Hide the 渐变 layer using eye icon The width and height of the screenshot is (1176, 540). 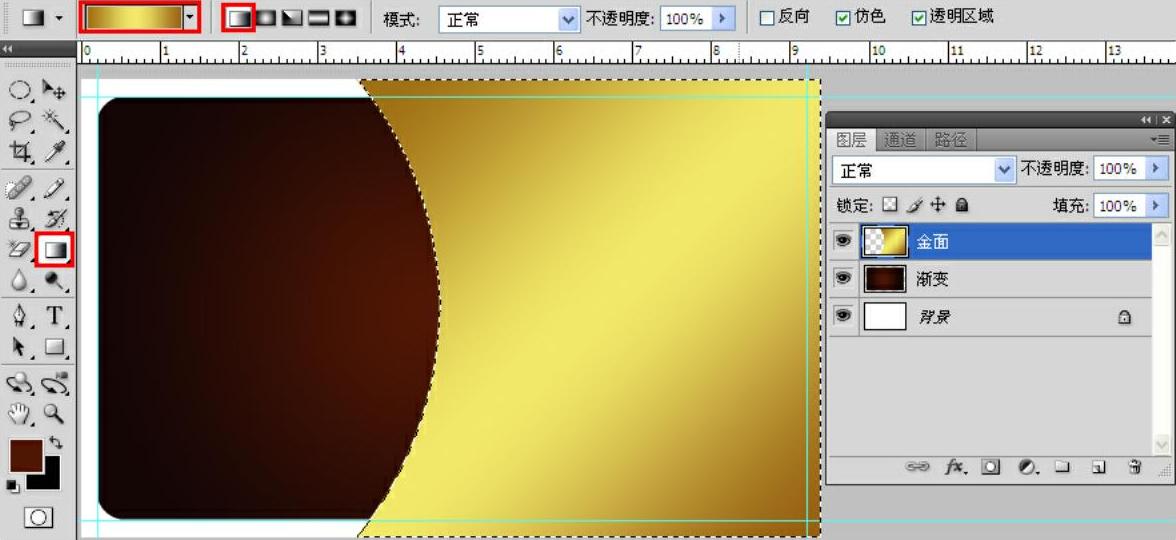[x=843, y=278]
